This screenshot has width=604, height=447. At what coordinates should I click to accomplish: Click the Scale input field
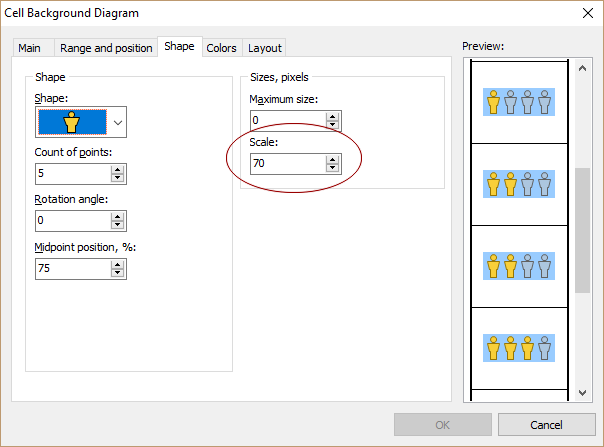click(x=285, y=163)
